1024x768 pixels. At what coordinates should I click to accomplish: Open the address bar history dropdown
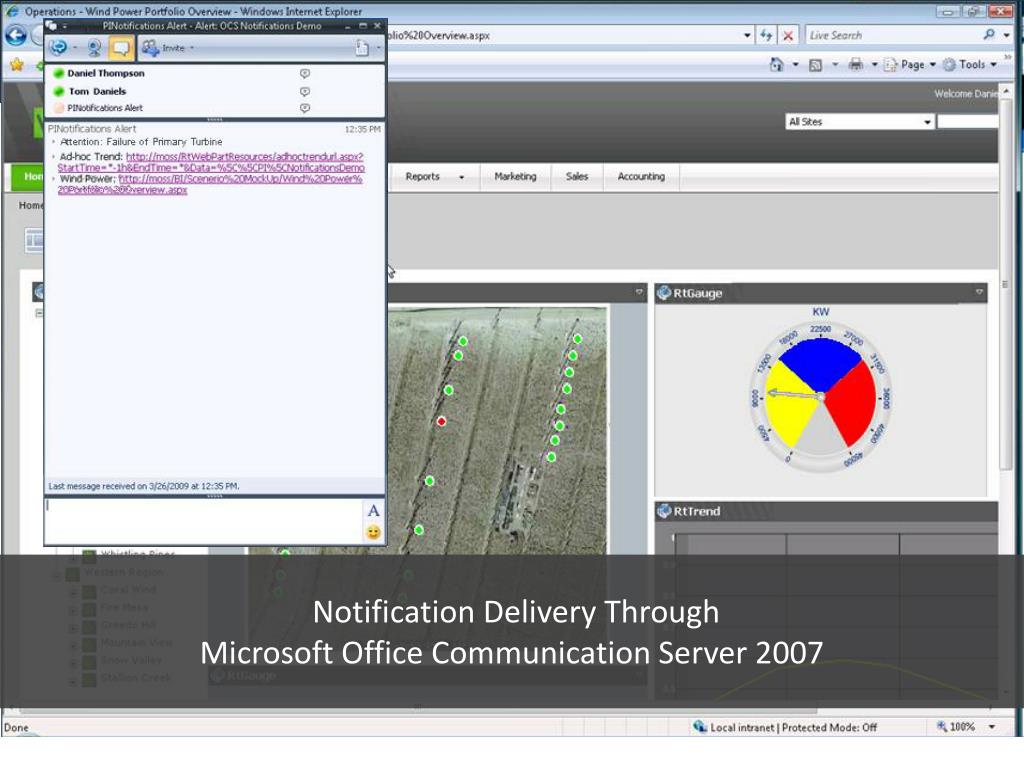pos(747,35)
